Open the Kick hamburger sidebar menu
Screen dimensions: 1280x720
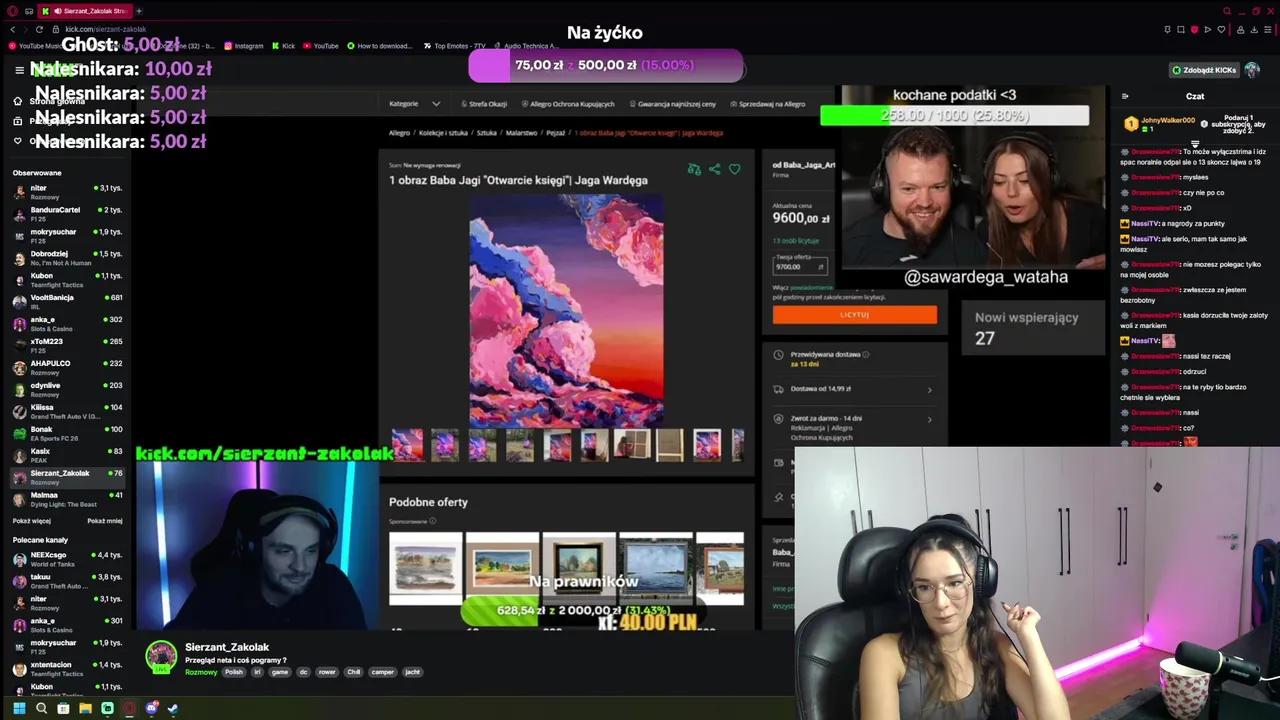(x=19, y=70)
